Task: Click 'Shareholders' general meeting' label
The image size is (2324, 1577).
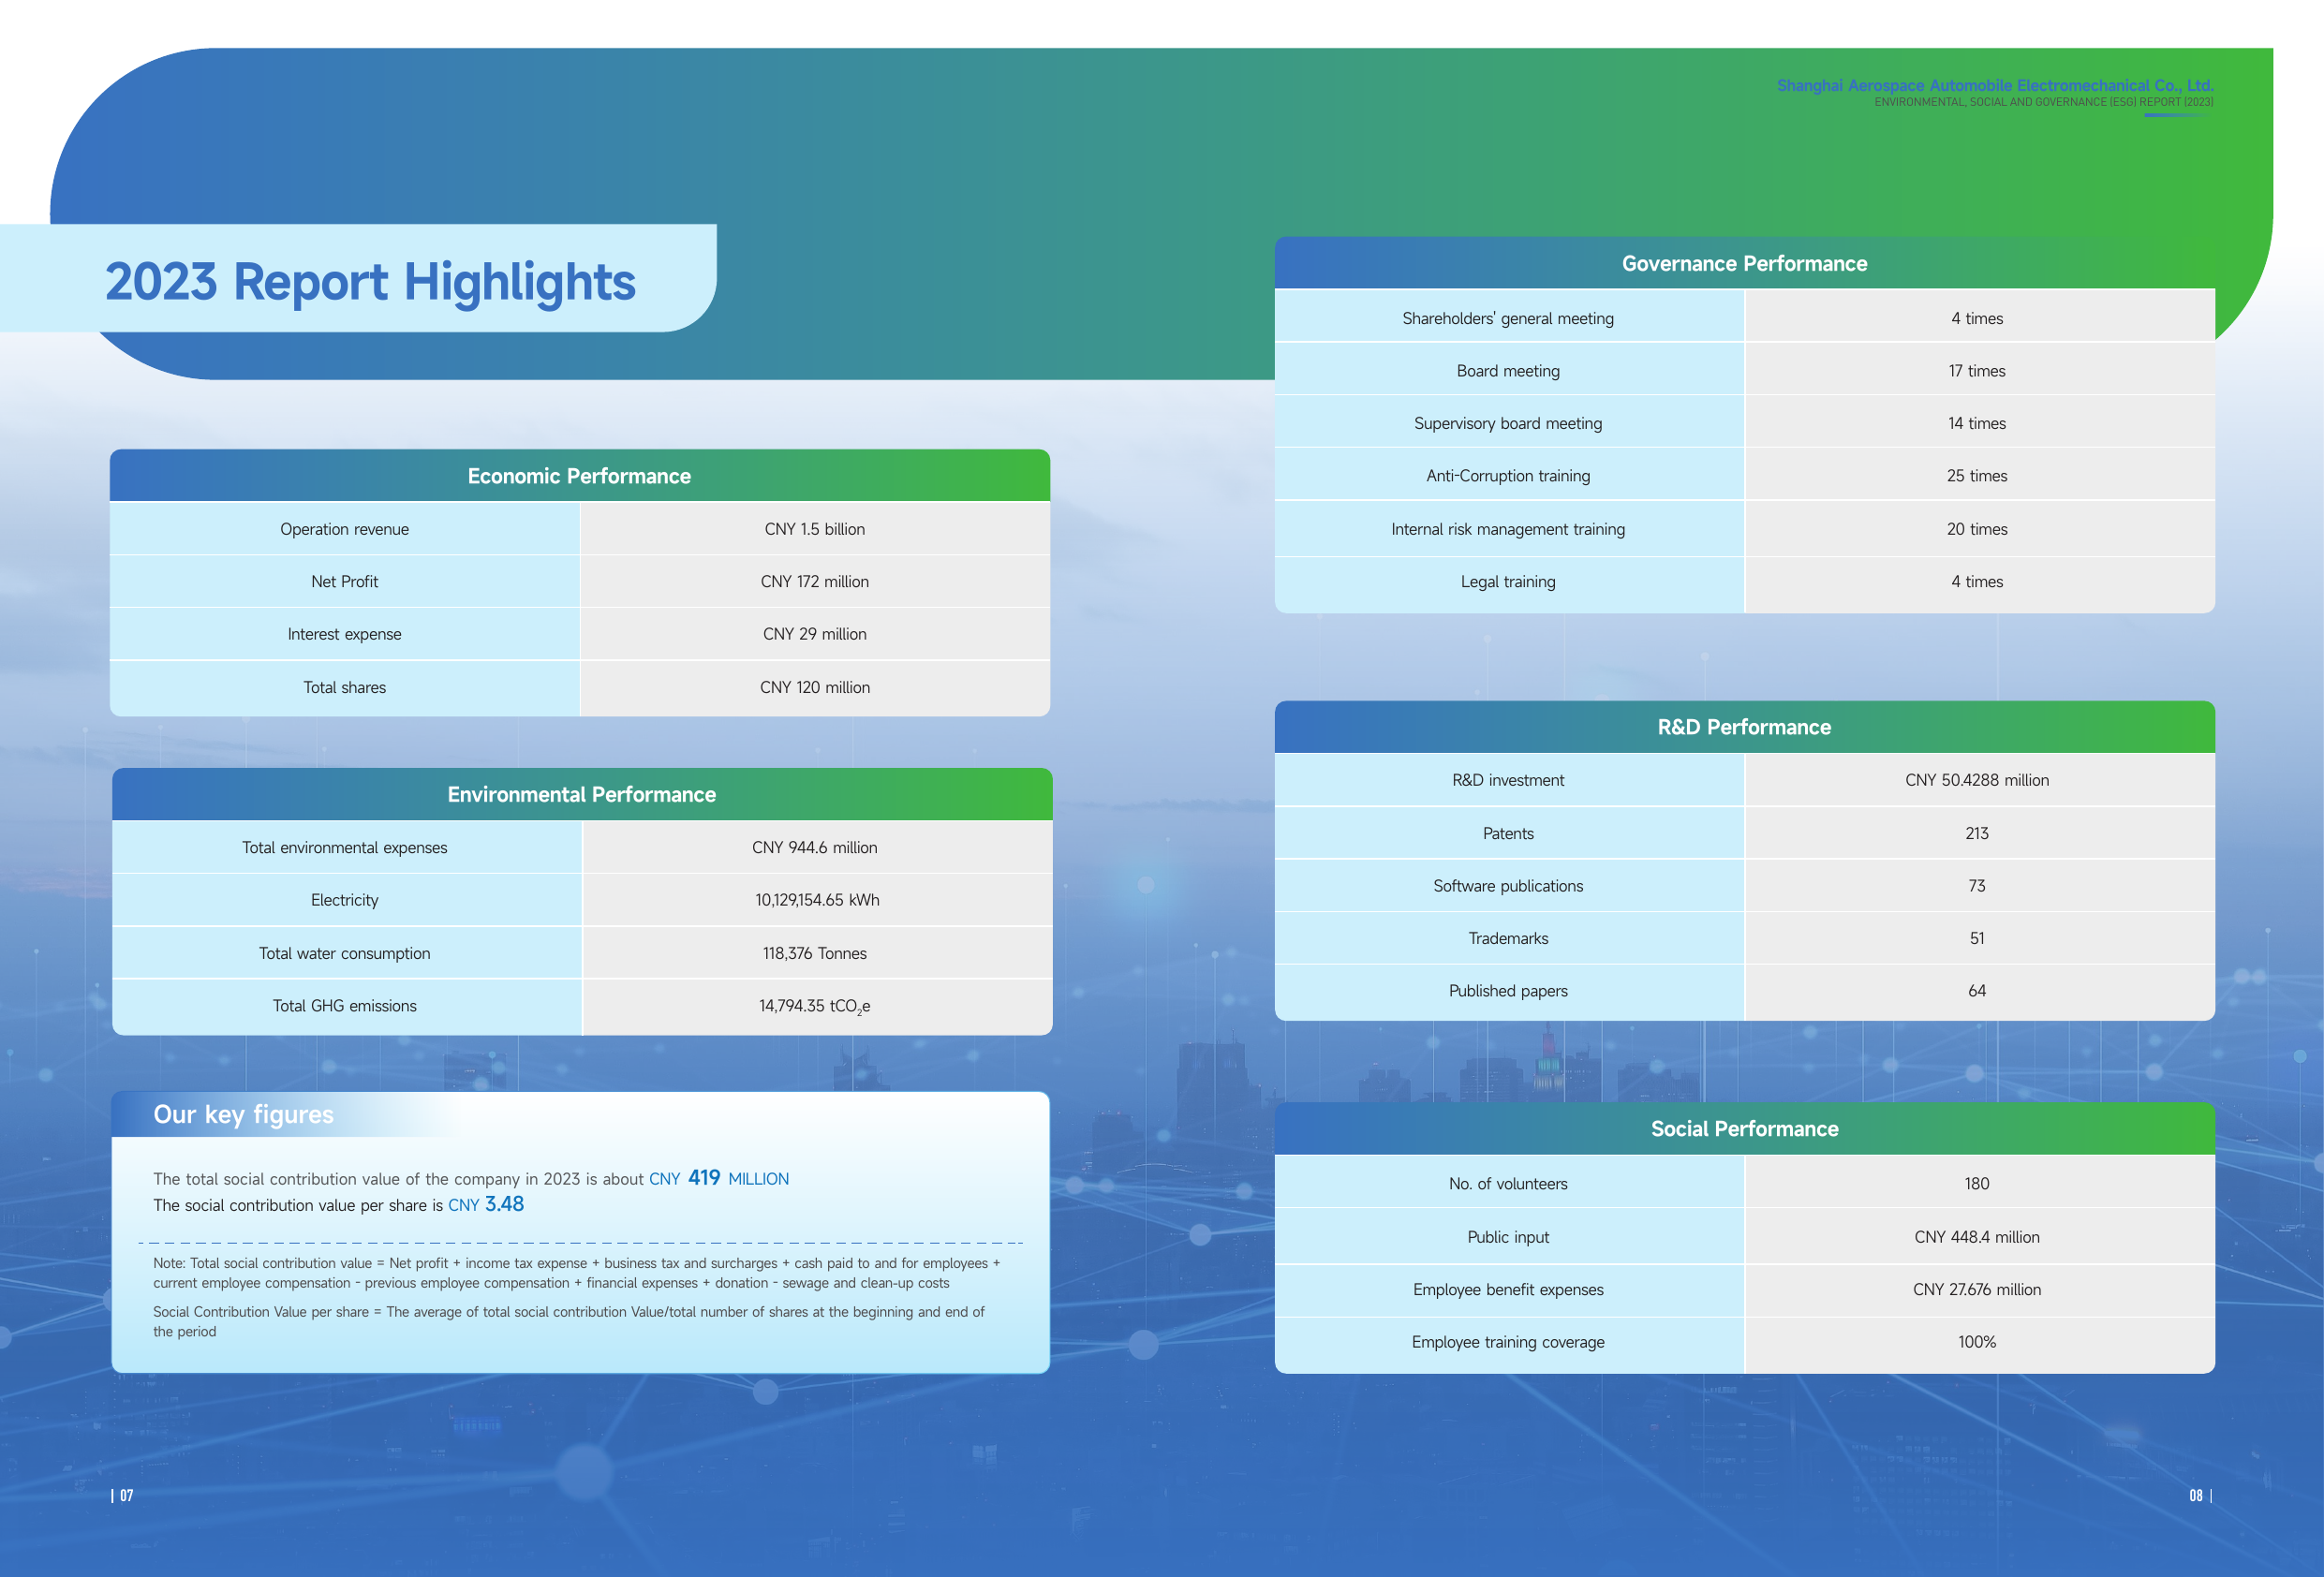Action: tap(1507, 318)
